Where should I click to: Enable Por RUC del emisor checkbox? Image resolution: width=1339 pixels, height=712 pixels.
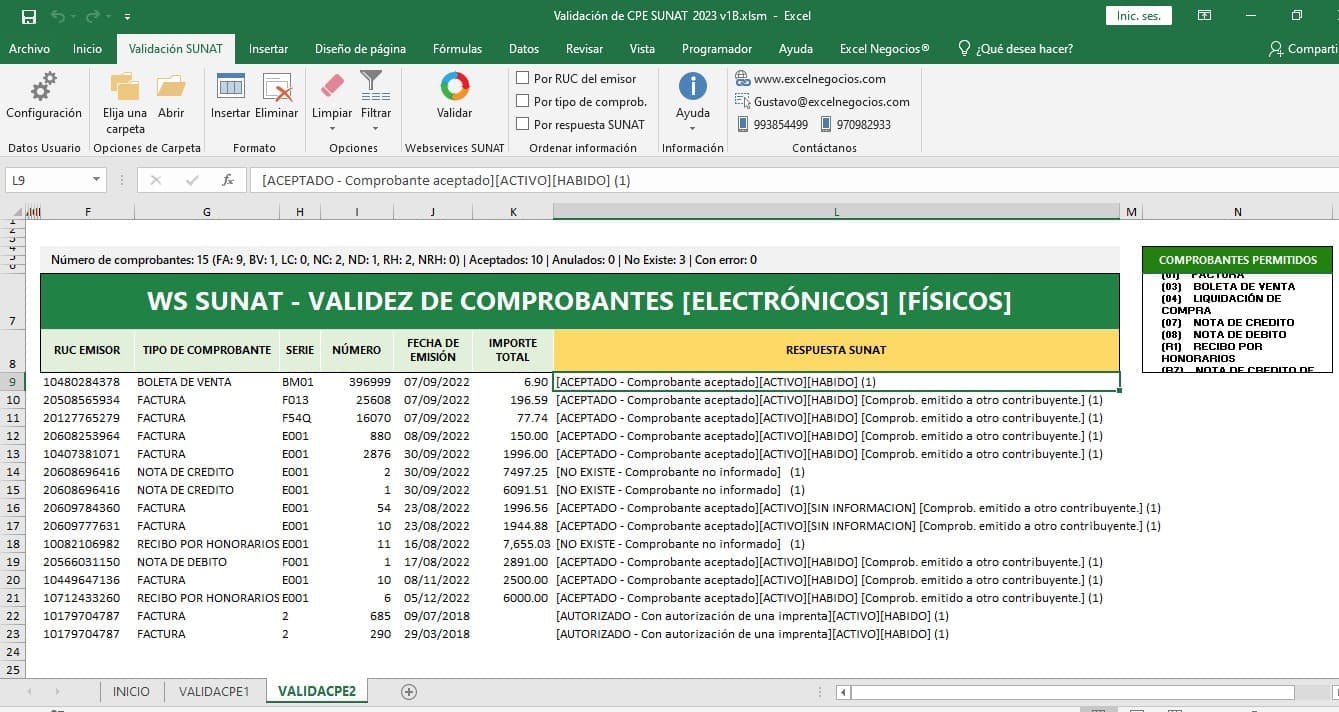coord(522,78)
